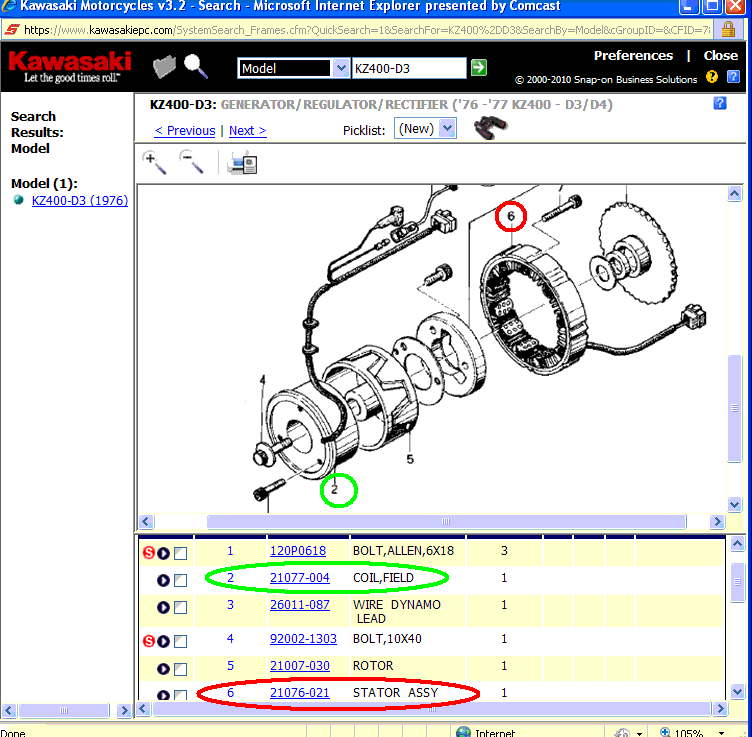
Task: Click the diagram scroll-down arrow
Action: (734, 504)
